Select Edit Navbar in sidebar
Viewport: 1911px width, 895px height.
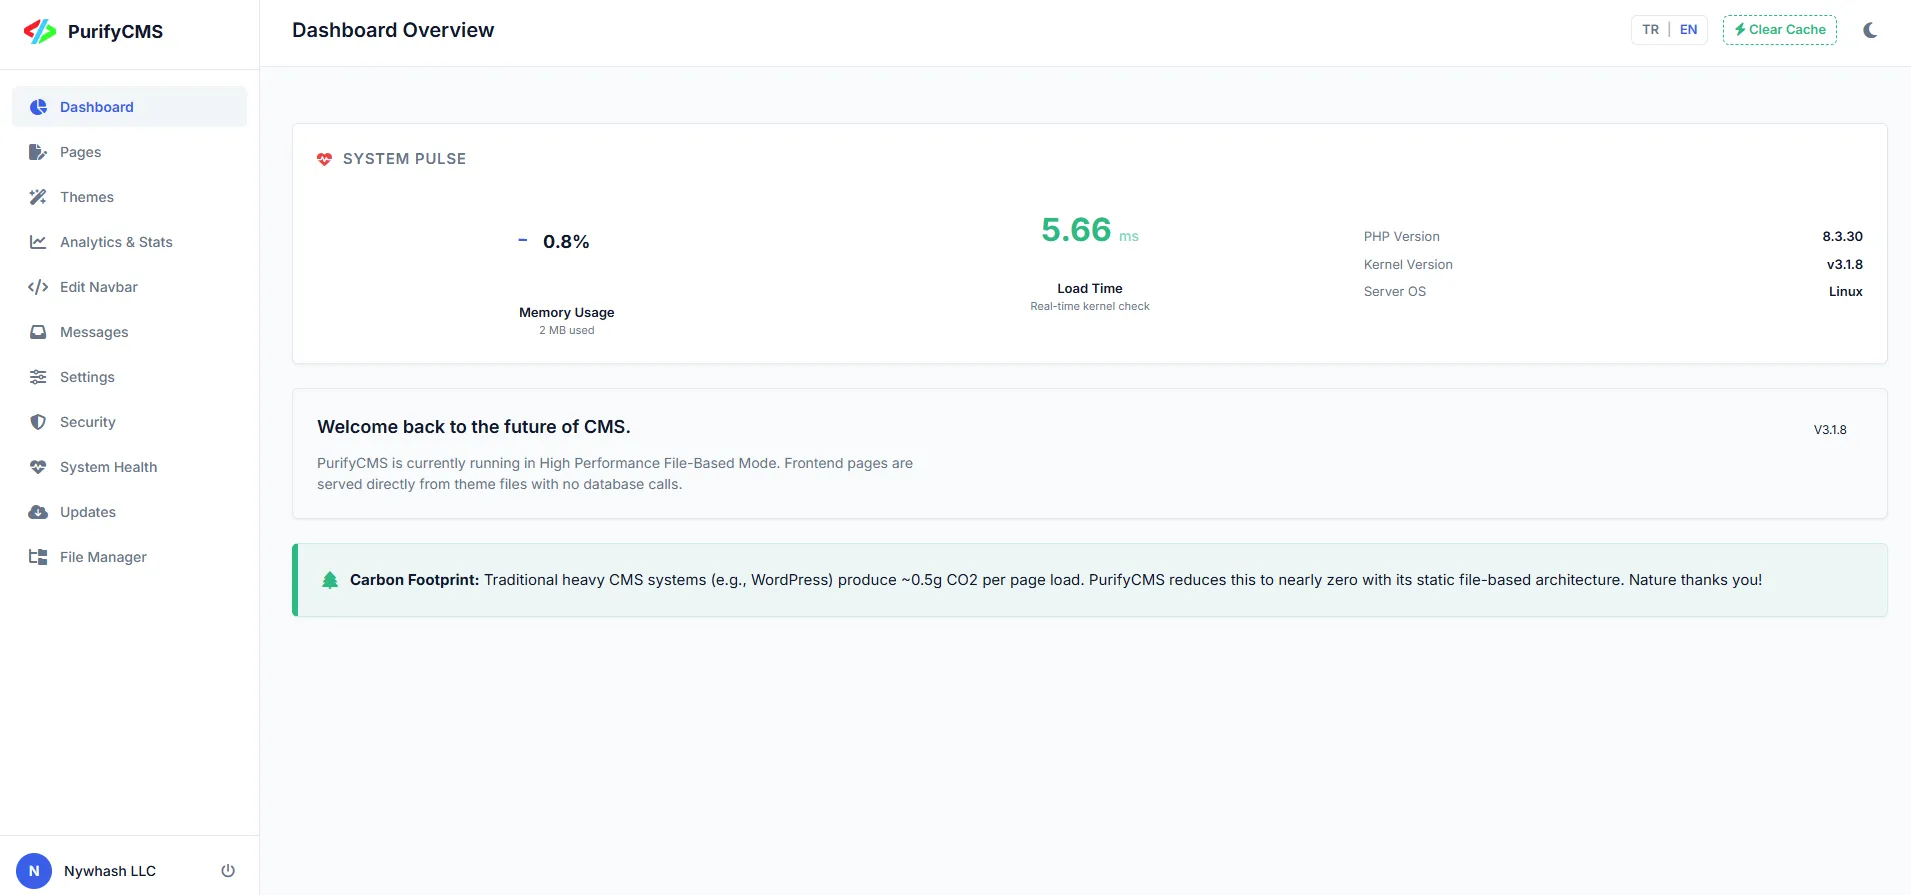click(x=129, y=287)
